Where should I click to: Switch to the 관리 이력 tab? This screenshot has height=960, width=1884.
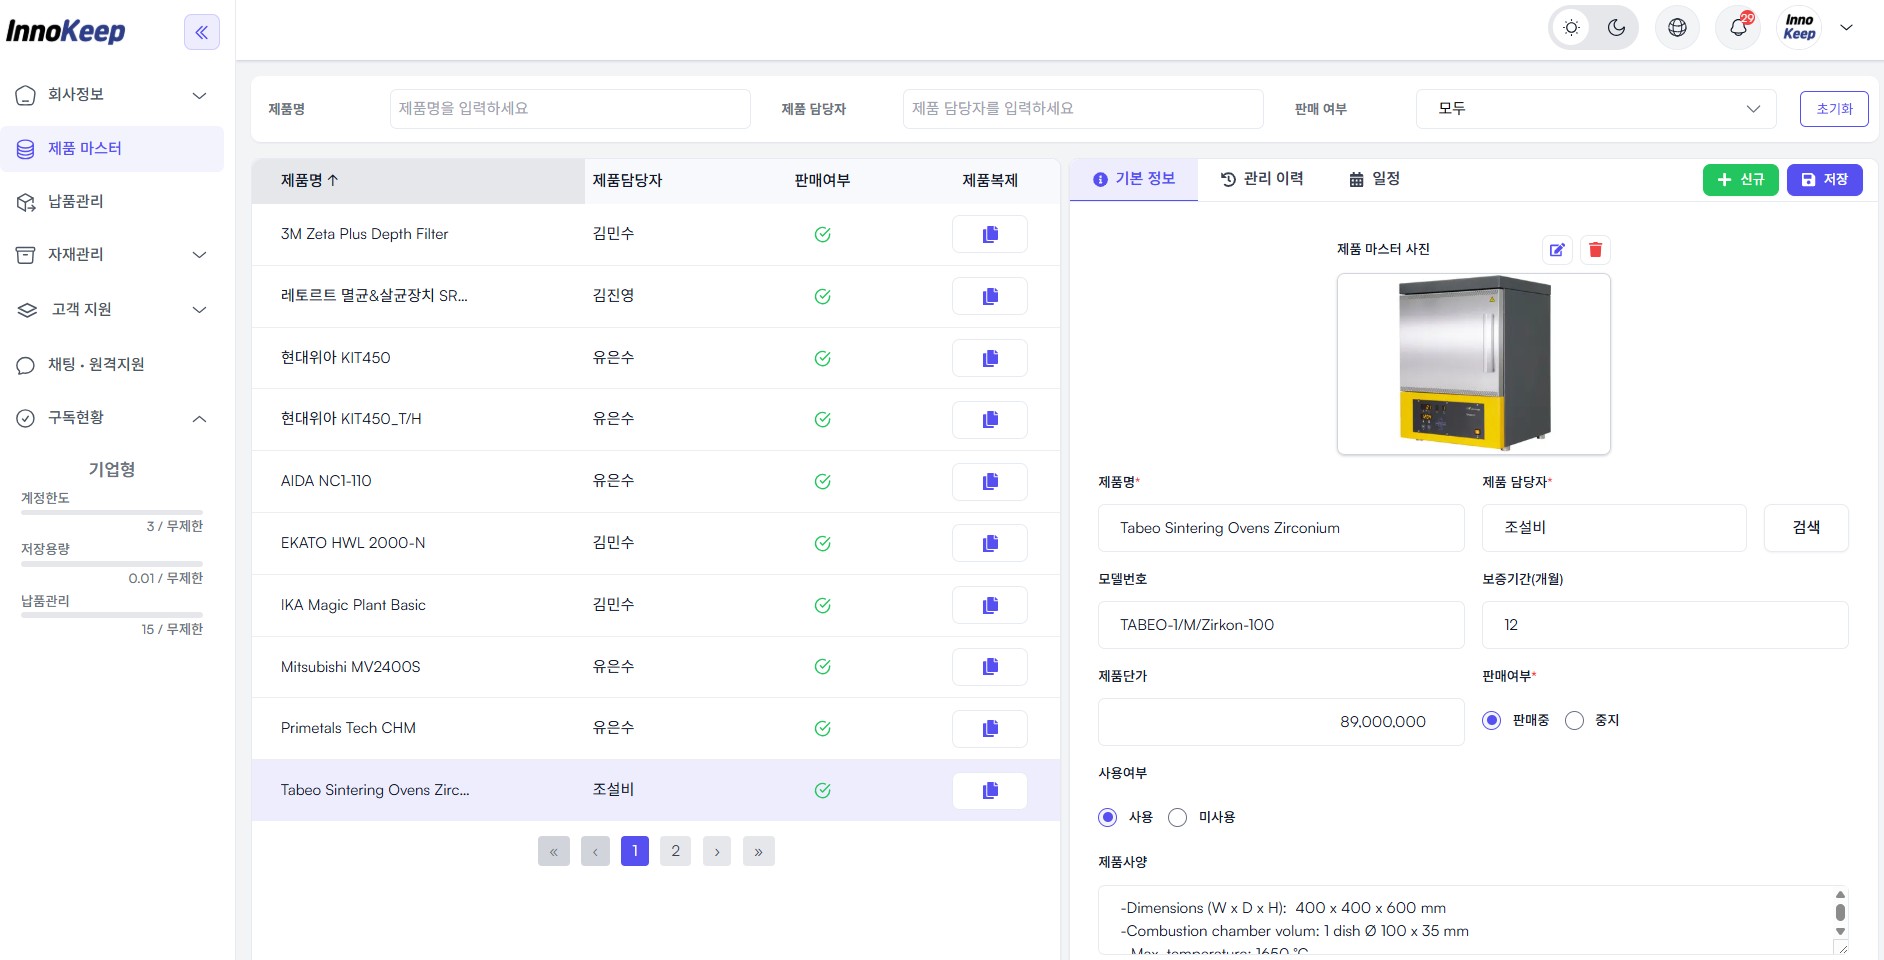(x=1262, y=179)
